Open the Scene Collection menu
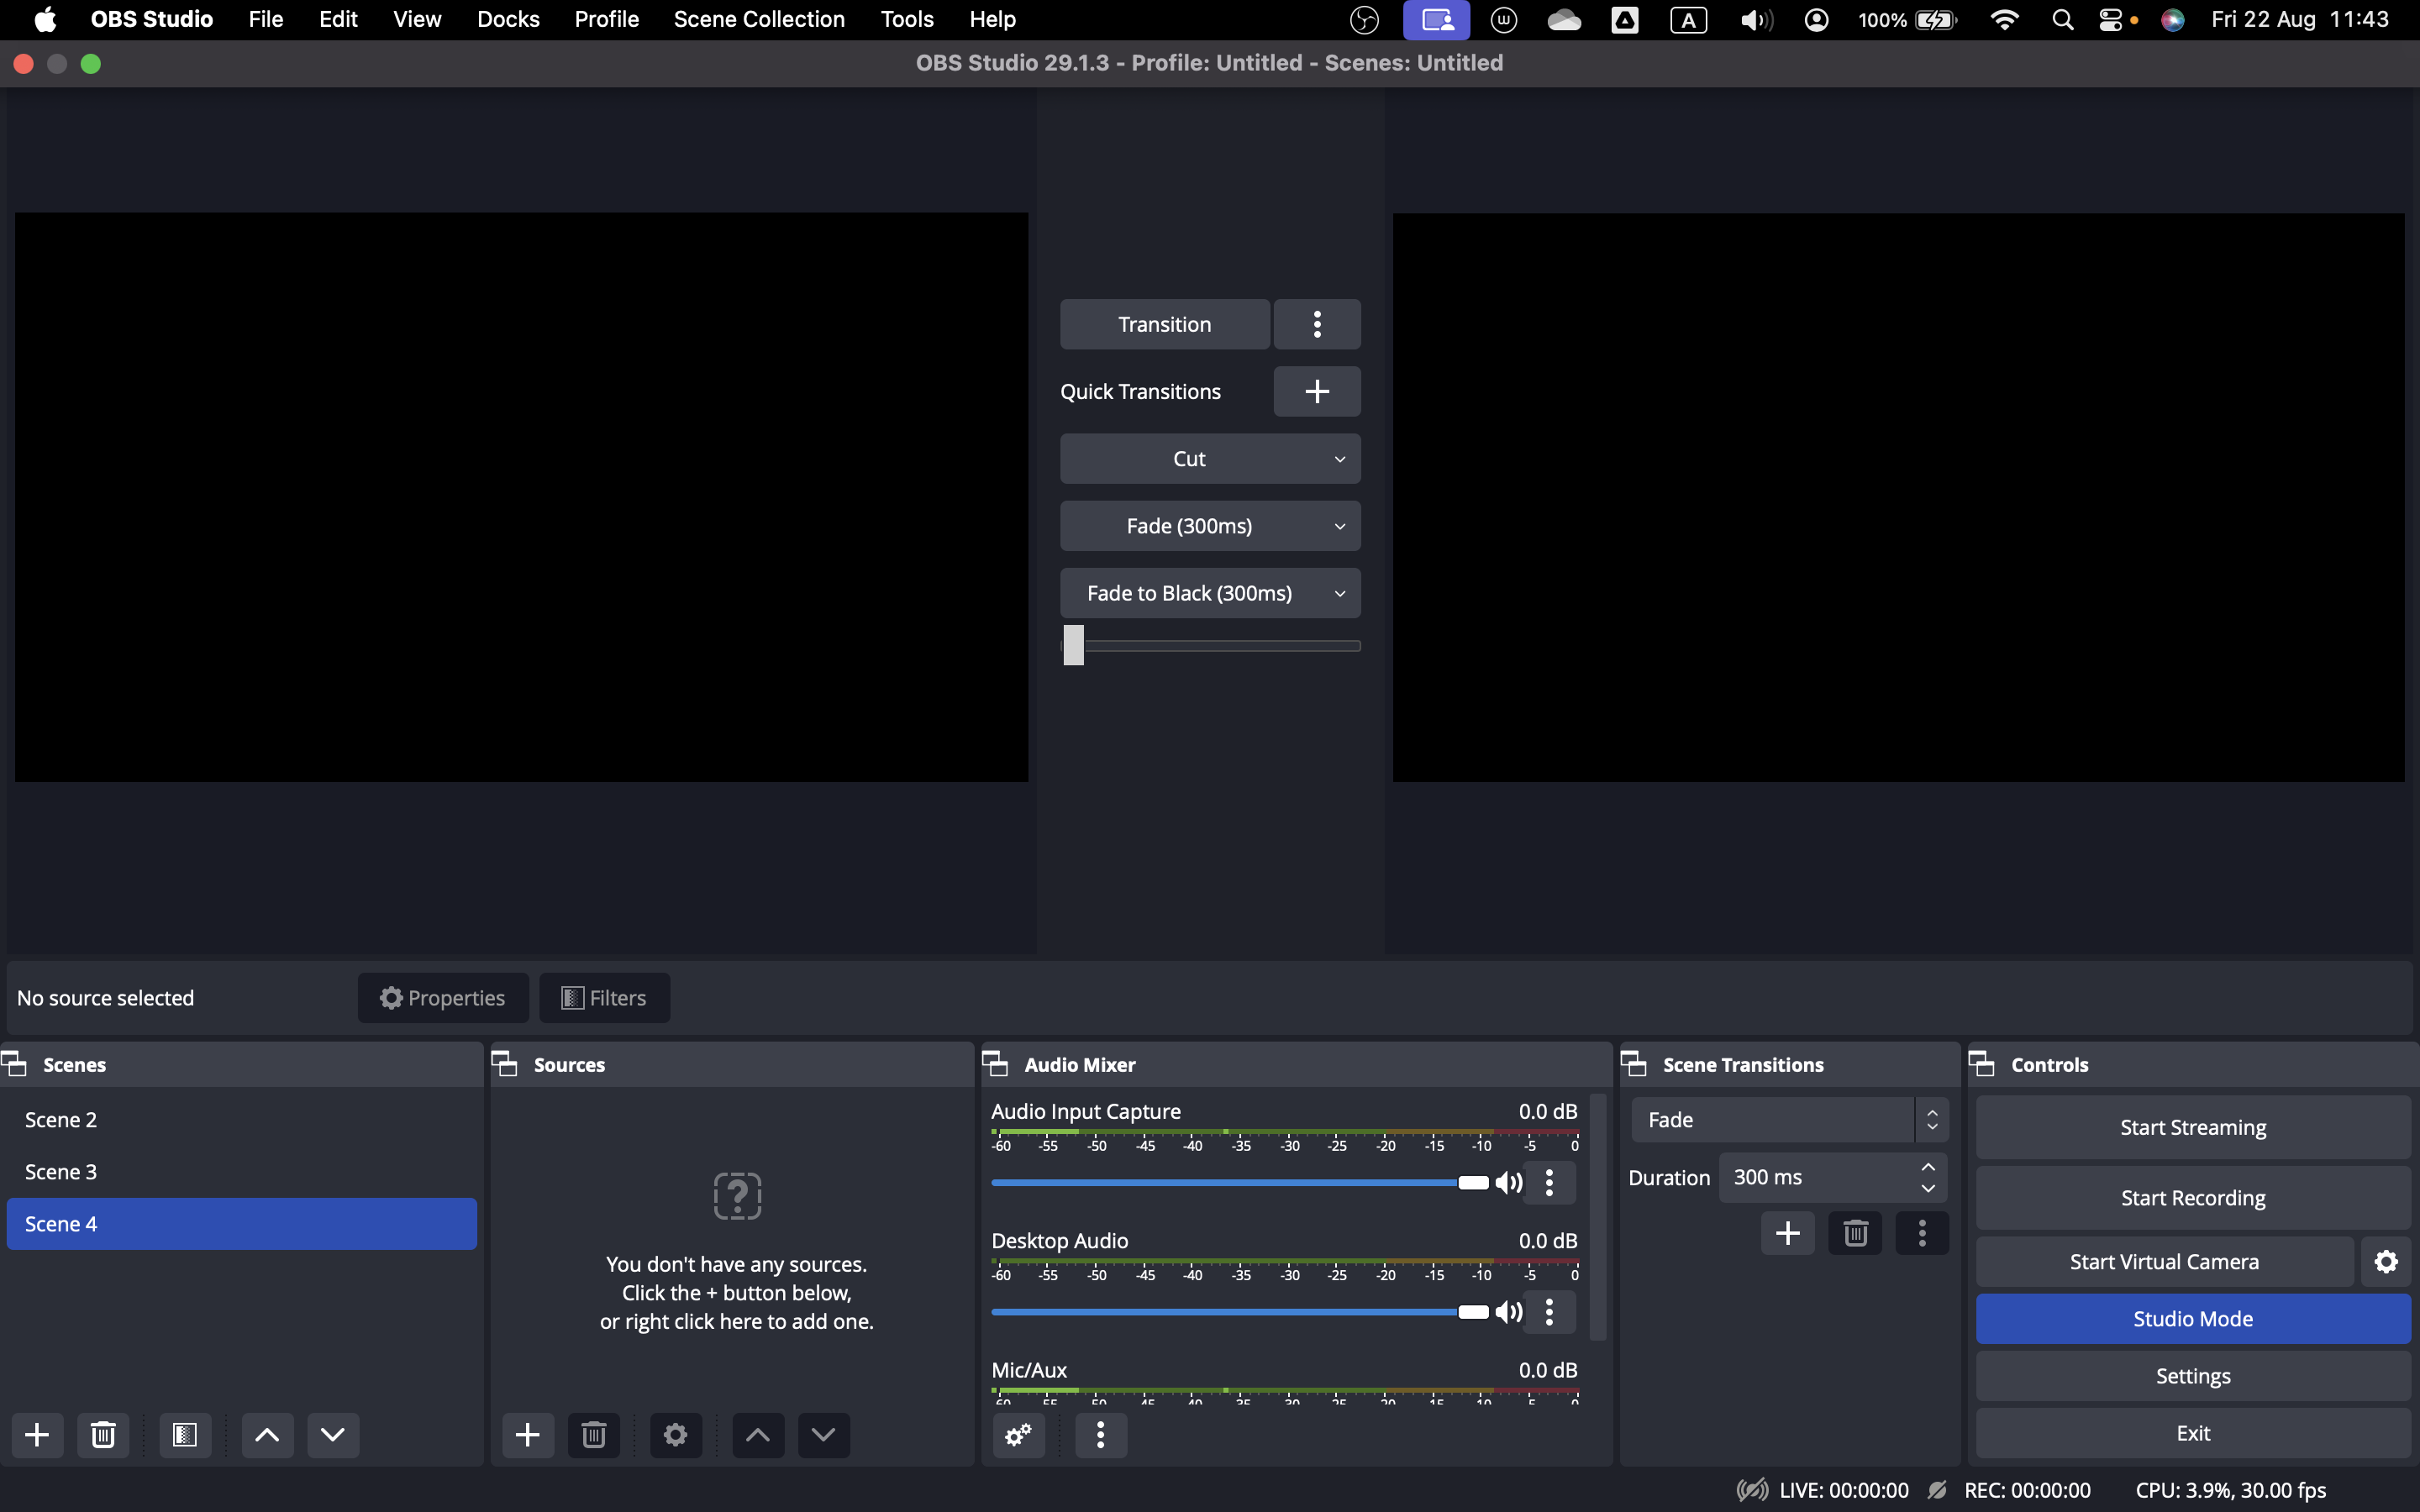Viewport: 2420px width, 1512px height. coord(759,19)
